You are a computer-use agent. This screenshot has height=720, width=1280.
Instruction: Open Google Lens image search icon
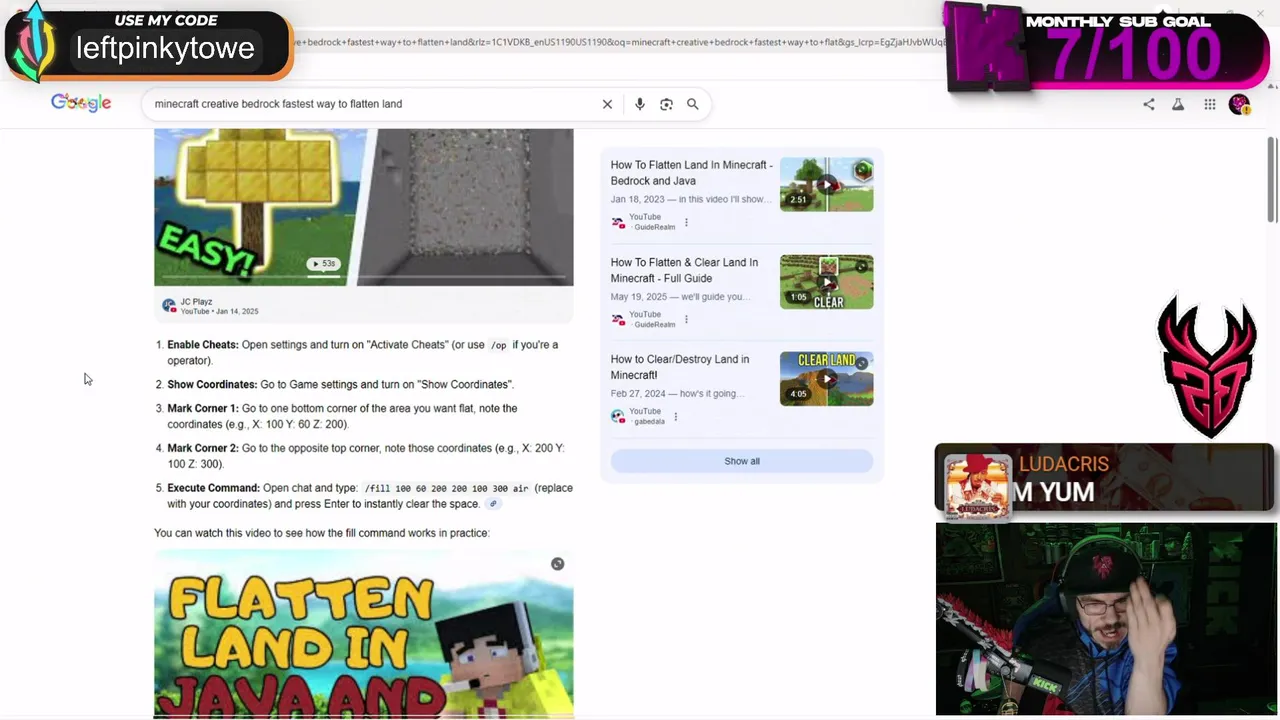[x=666, y=104]
